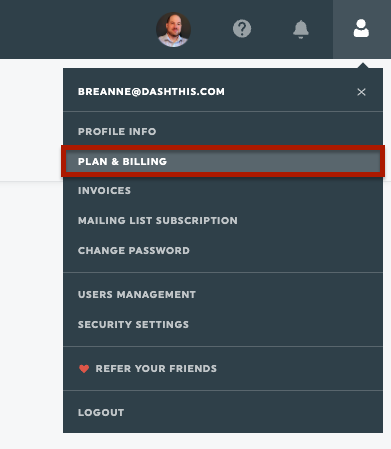The height and width of the screenshot is (449, 391).
Task: Click the menu pointer arrow under user icon
Action: coord(363,65)
